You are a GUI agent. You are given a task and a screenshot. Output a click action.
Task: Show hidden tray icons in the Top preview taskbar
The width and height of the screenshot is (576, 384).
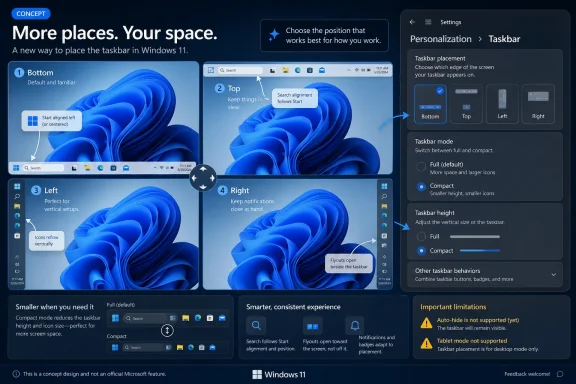pos(348,70)
